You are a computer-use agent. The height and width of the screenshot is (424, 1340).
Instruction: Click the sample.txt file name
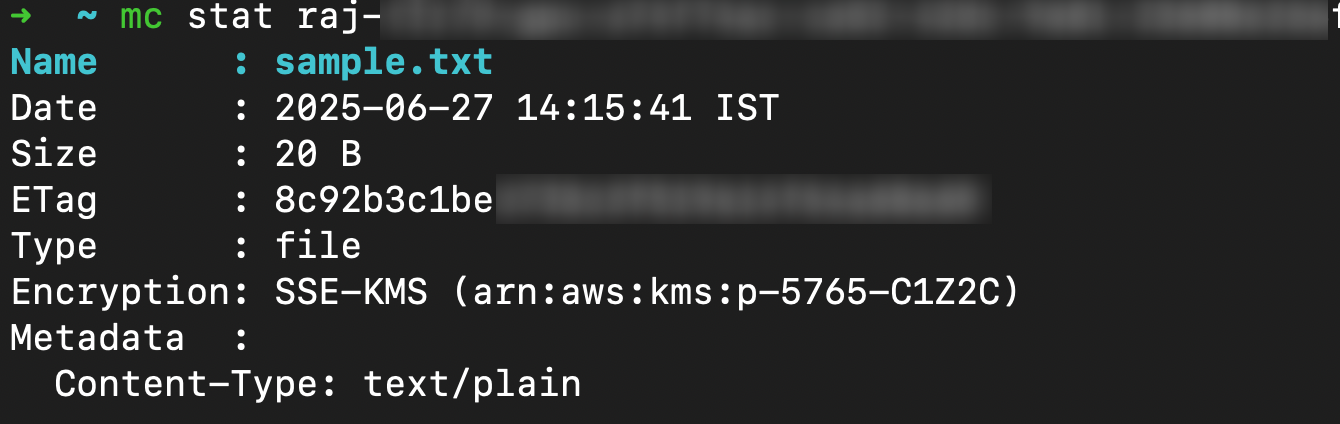[384, 63]
